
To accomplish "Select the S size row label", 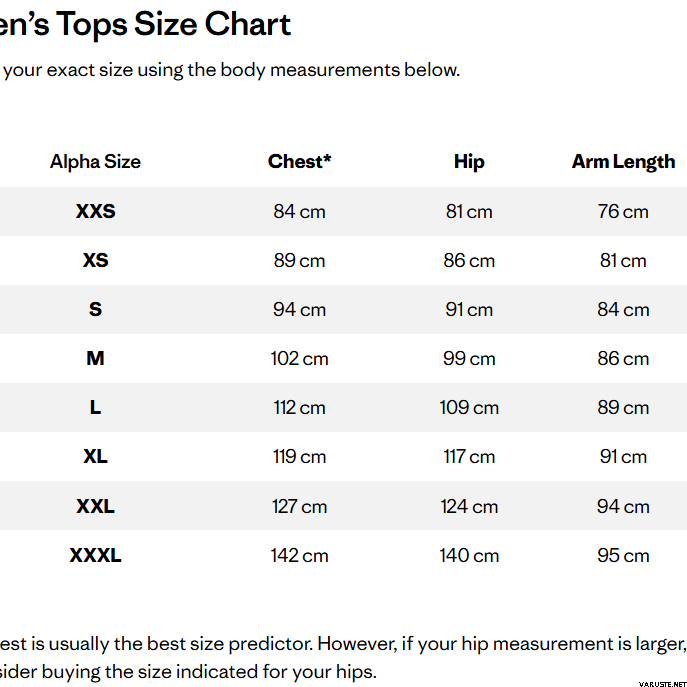I will tap(96, 309).
